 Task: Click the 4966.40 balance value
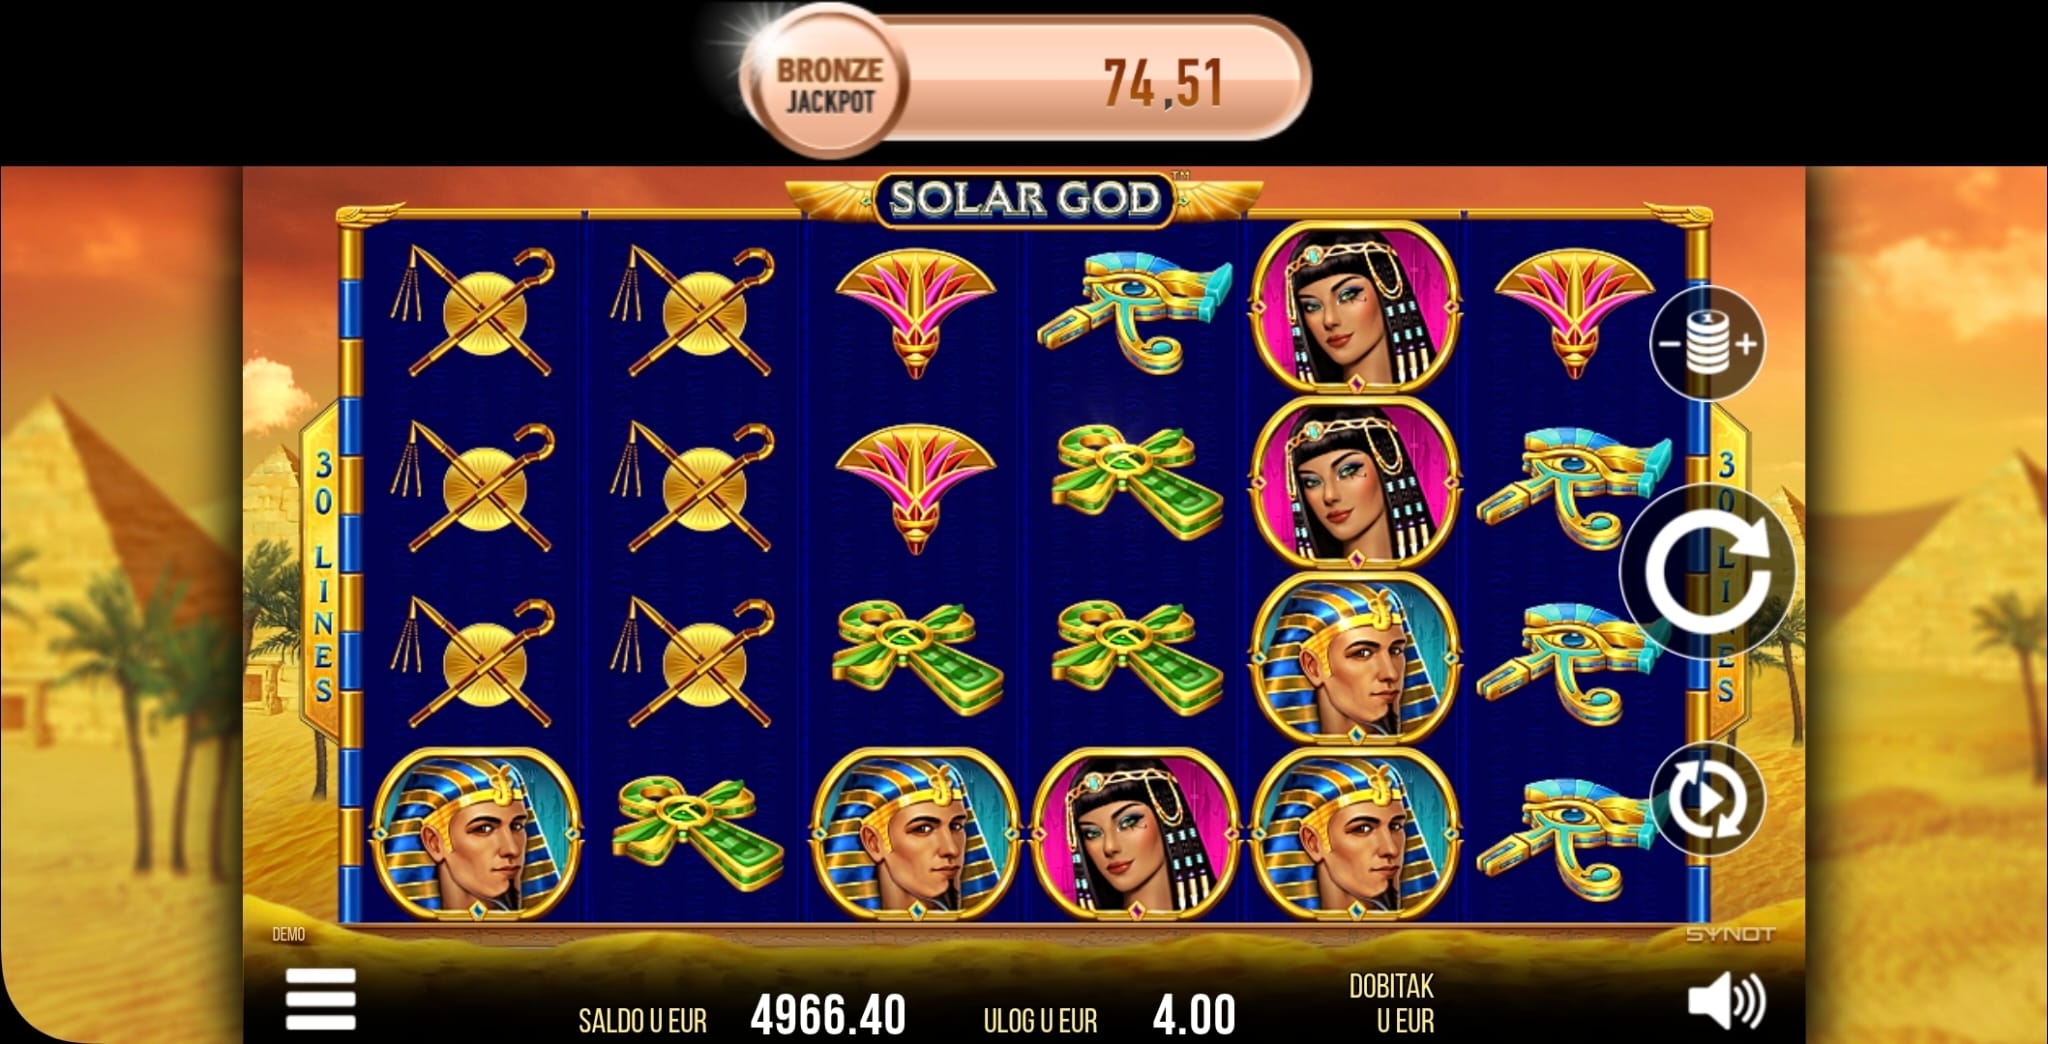[x=828, y=1016]
